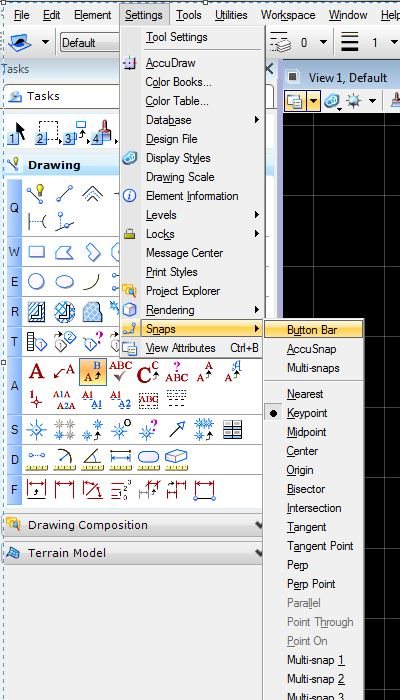Select the Dimension Element tool in row F
This screenshot has width=400, height=700.
point(37,490)
